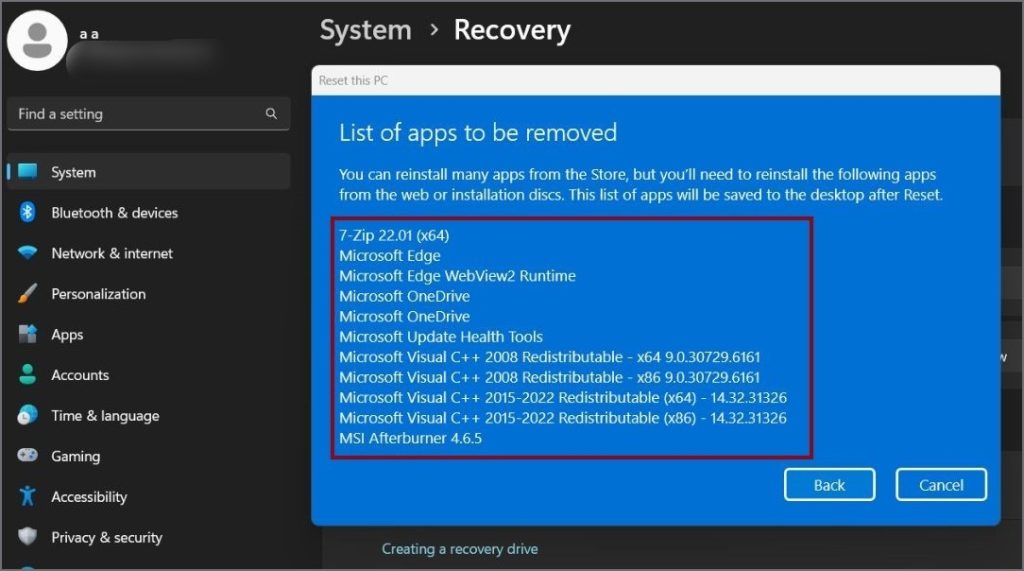Go to System in the breadcrumb
The width and height of the screenshot is (1024, 571).
tap(365, 30)
